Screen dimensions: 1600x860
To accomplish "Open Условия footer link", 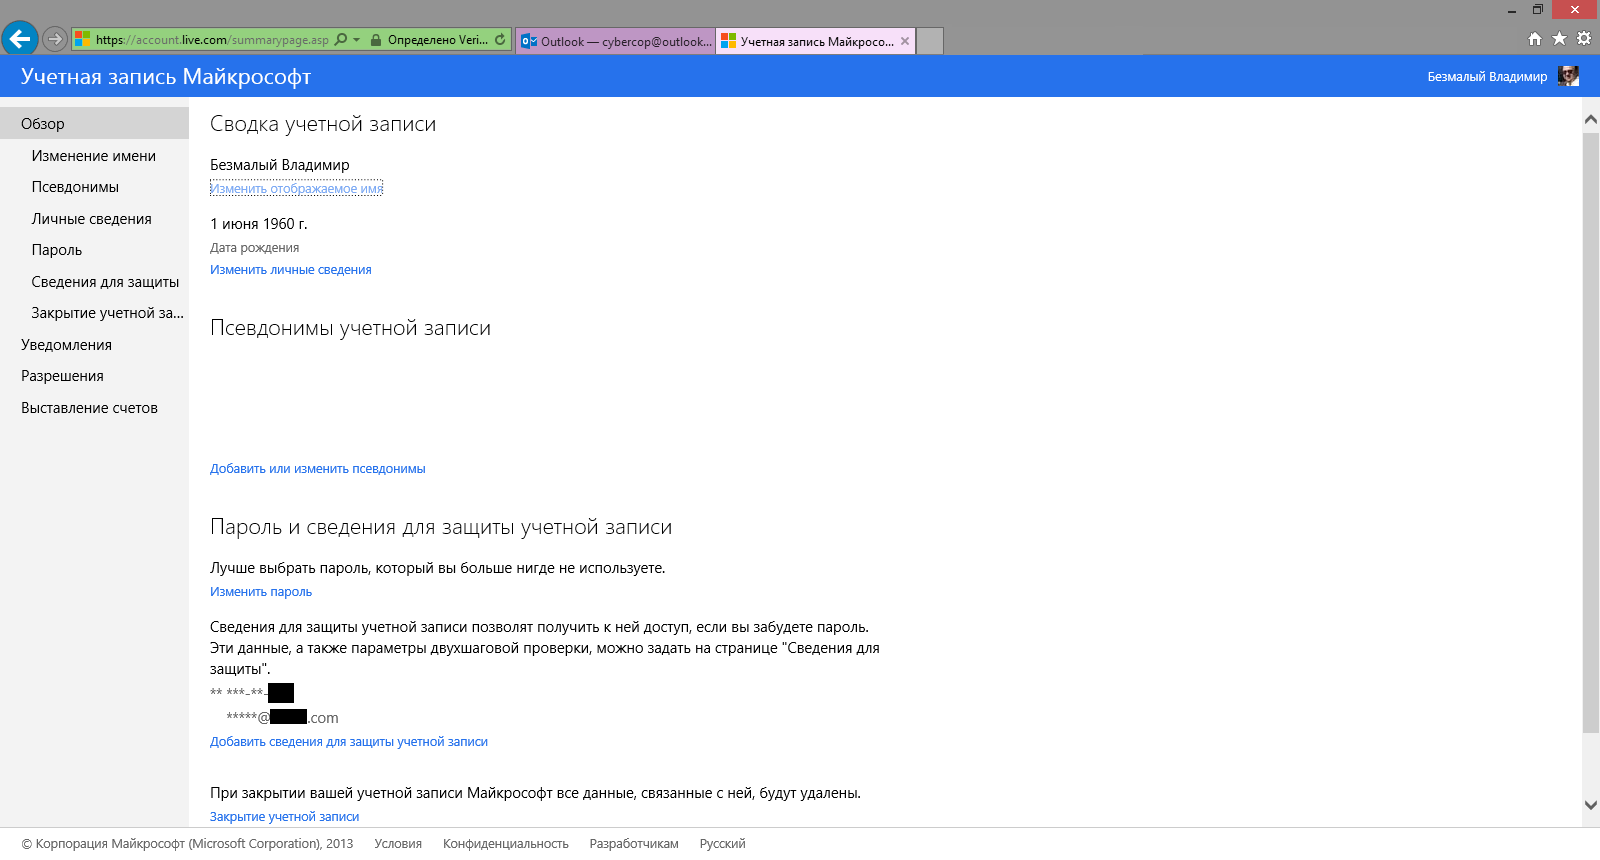I will (398, 844).
